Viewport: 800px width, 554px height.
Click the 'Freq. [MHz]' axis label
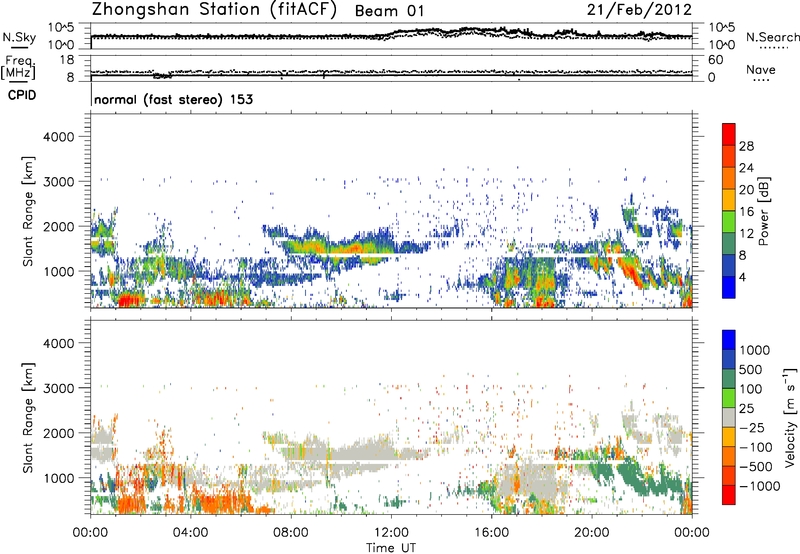18,67
